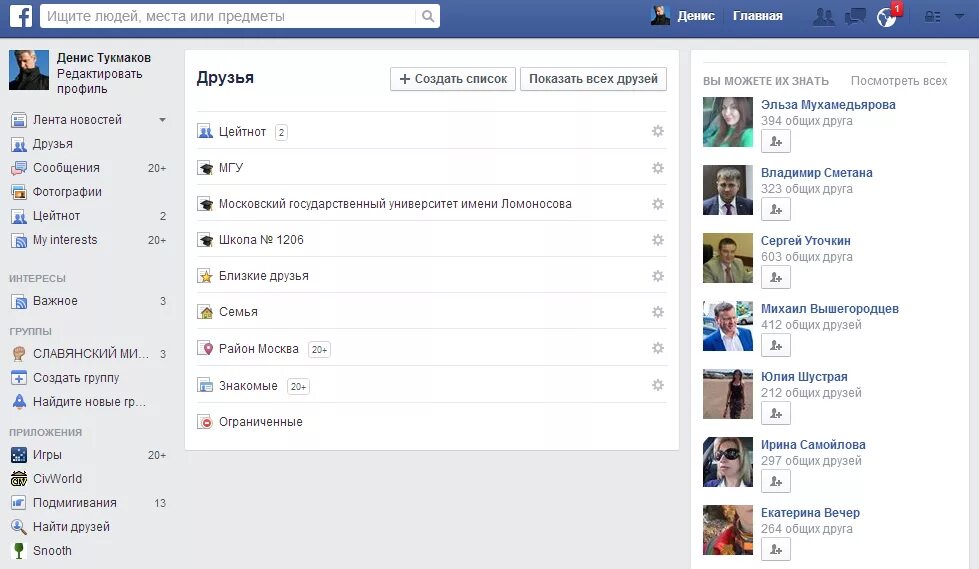Screen dimensions: 979x569
Task: Open СЛАВЯНСКИЙ МИ... group
Action: coord(91,354)
